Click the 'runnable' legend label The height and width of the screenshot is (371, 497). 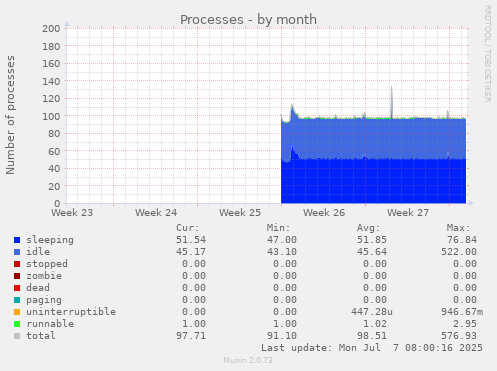point(50,324)
